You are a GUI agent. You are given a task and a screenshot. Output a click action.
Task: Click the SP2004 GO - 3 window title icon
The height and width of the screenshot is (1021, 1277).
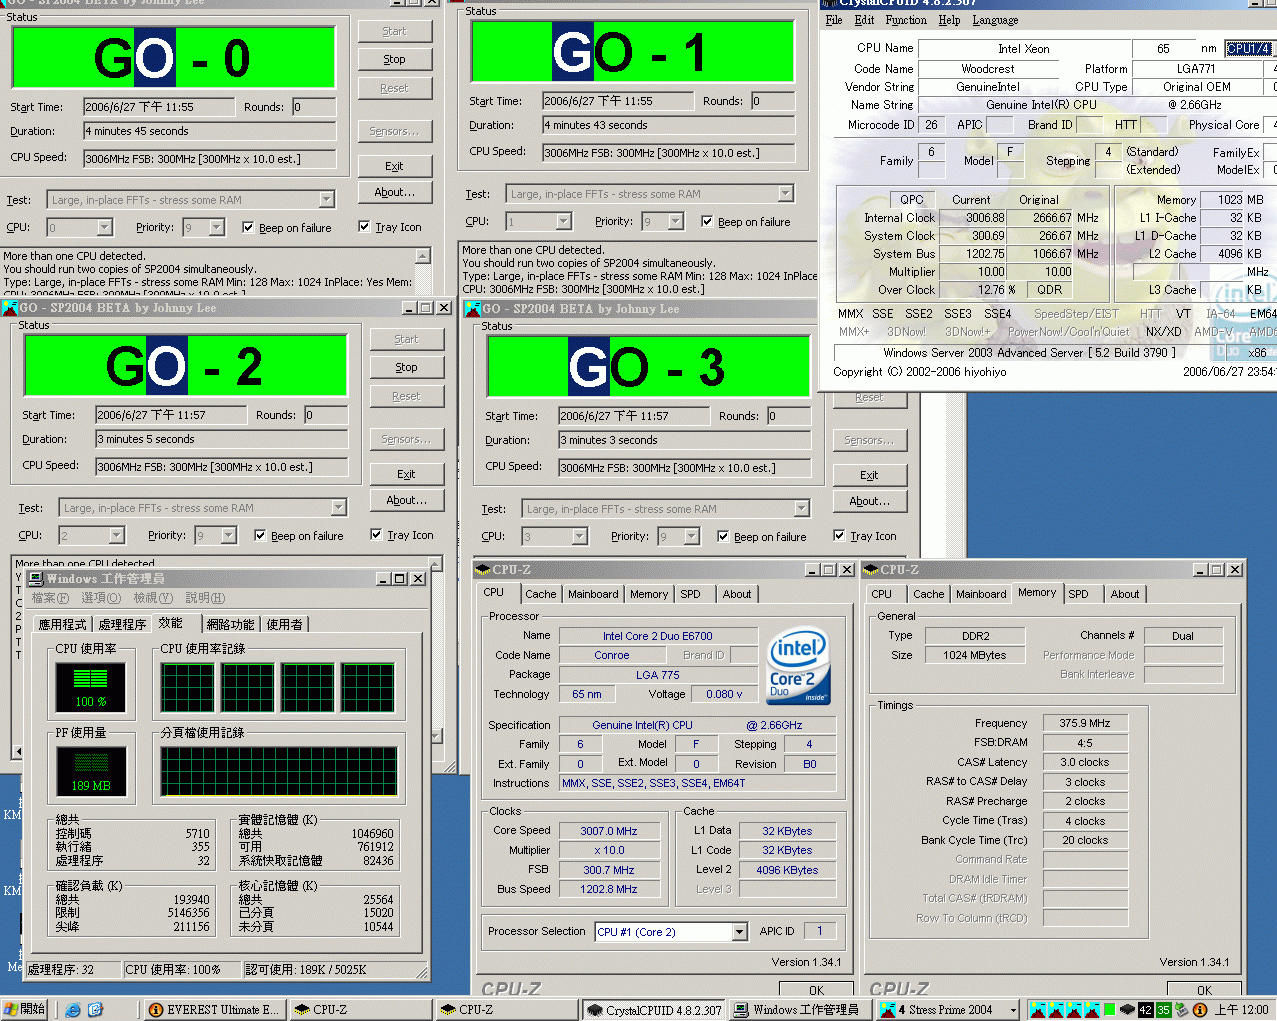pyautogui.click(x=473, y=309)
